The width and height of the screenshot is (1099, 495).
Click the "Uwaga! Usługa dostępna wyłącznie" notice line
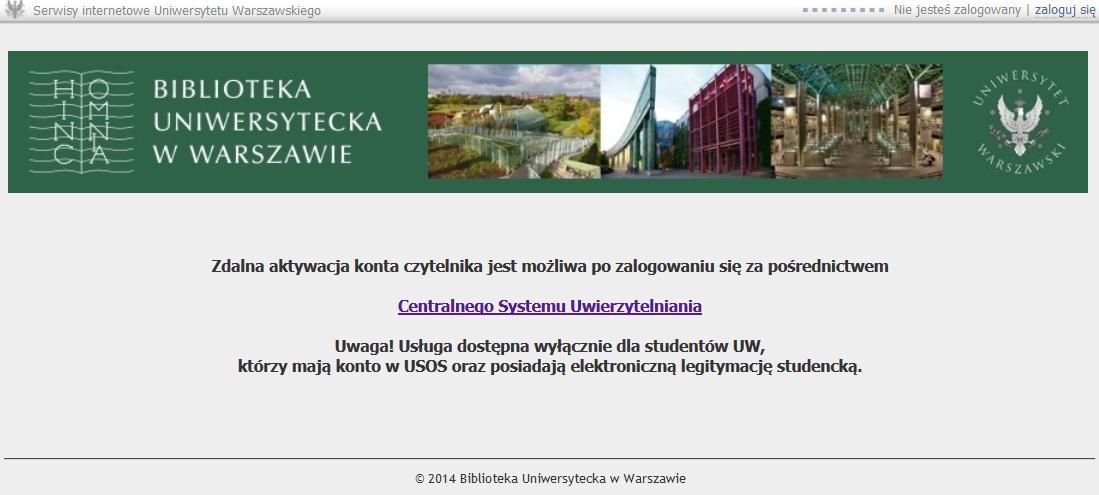[x=550, y=346]
